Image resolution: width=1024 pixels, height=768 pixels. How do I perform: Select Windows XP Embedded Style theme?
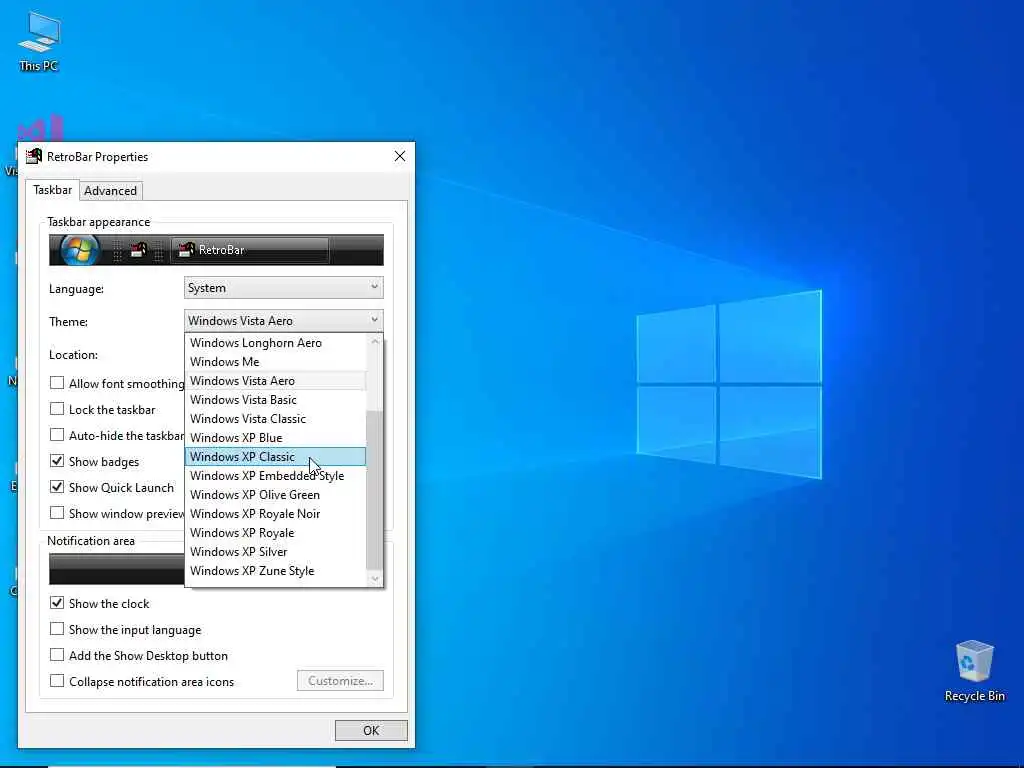click(x=275, y=475)
